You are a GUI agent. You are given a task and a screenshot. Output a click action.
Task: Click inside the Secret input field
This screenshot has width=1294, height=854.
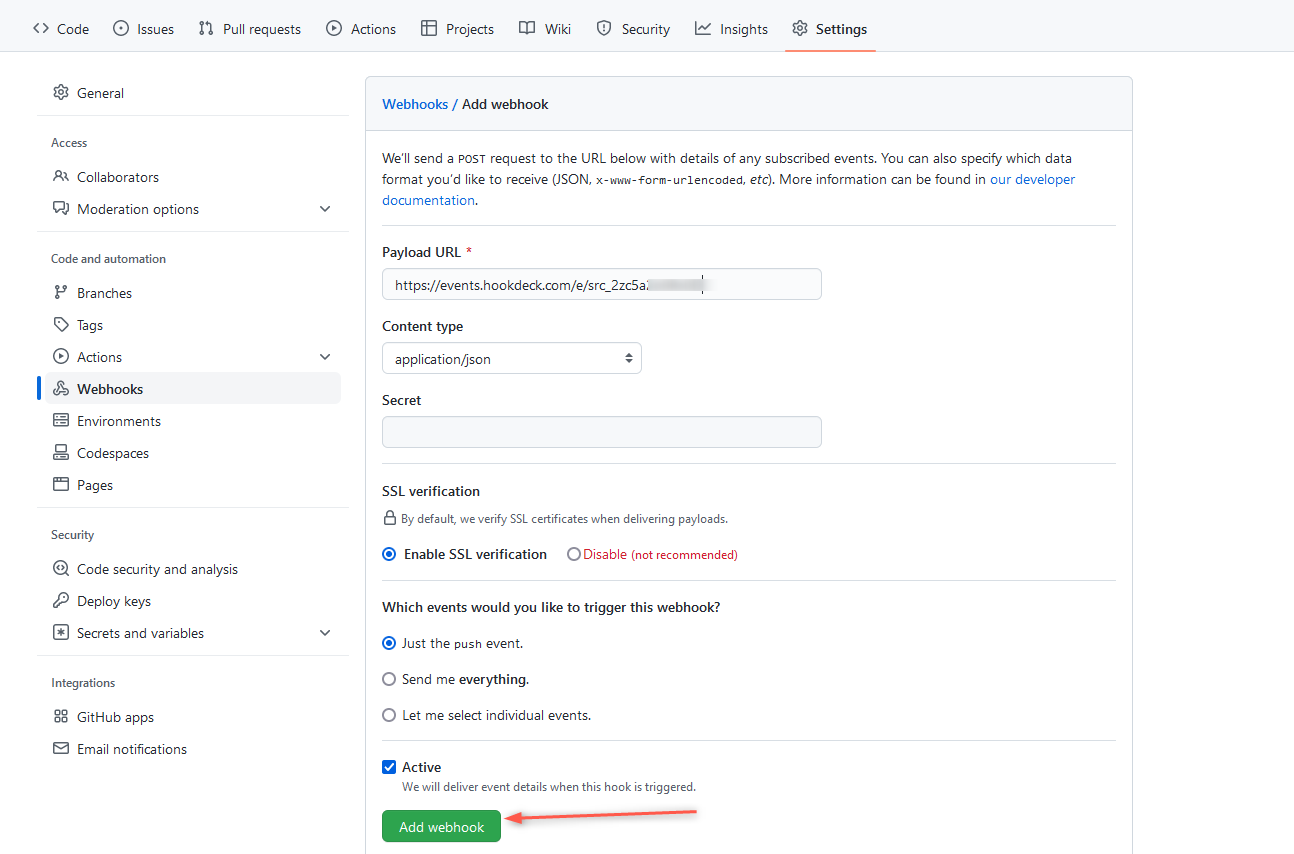(601, 431)
